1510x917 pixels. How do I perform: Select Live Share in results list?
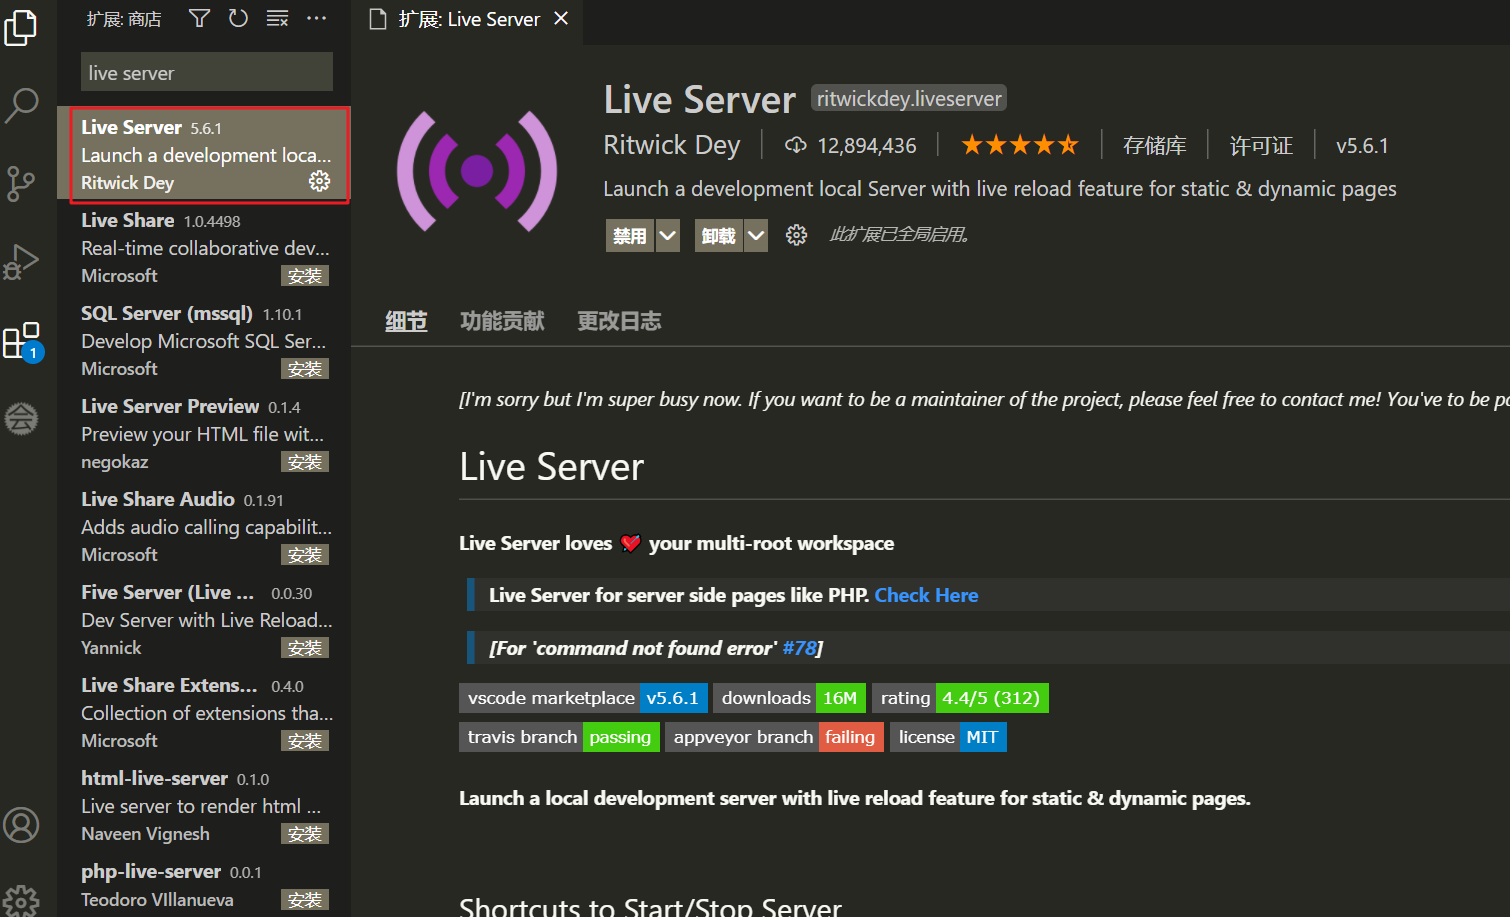(204, 248)
